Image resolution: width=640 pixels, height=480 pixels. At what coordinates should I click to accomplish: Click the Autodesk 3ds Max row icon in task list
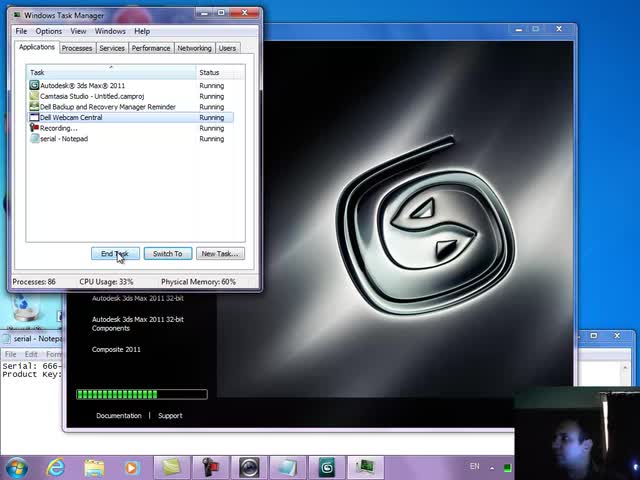point(34,85)
